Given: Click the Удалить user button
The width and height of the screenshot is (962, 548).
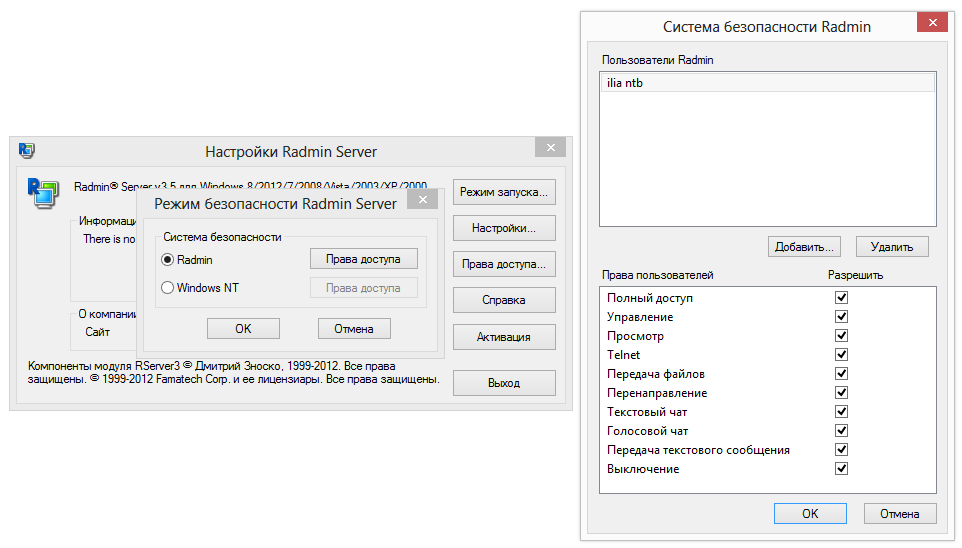Looking at the screenshot, I should (892, 246).
